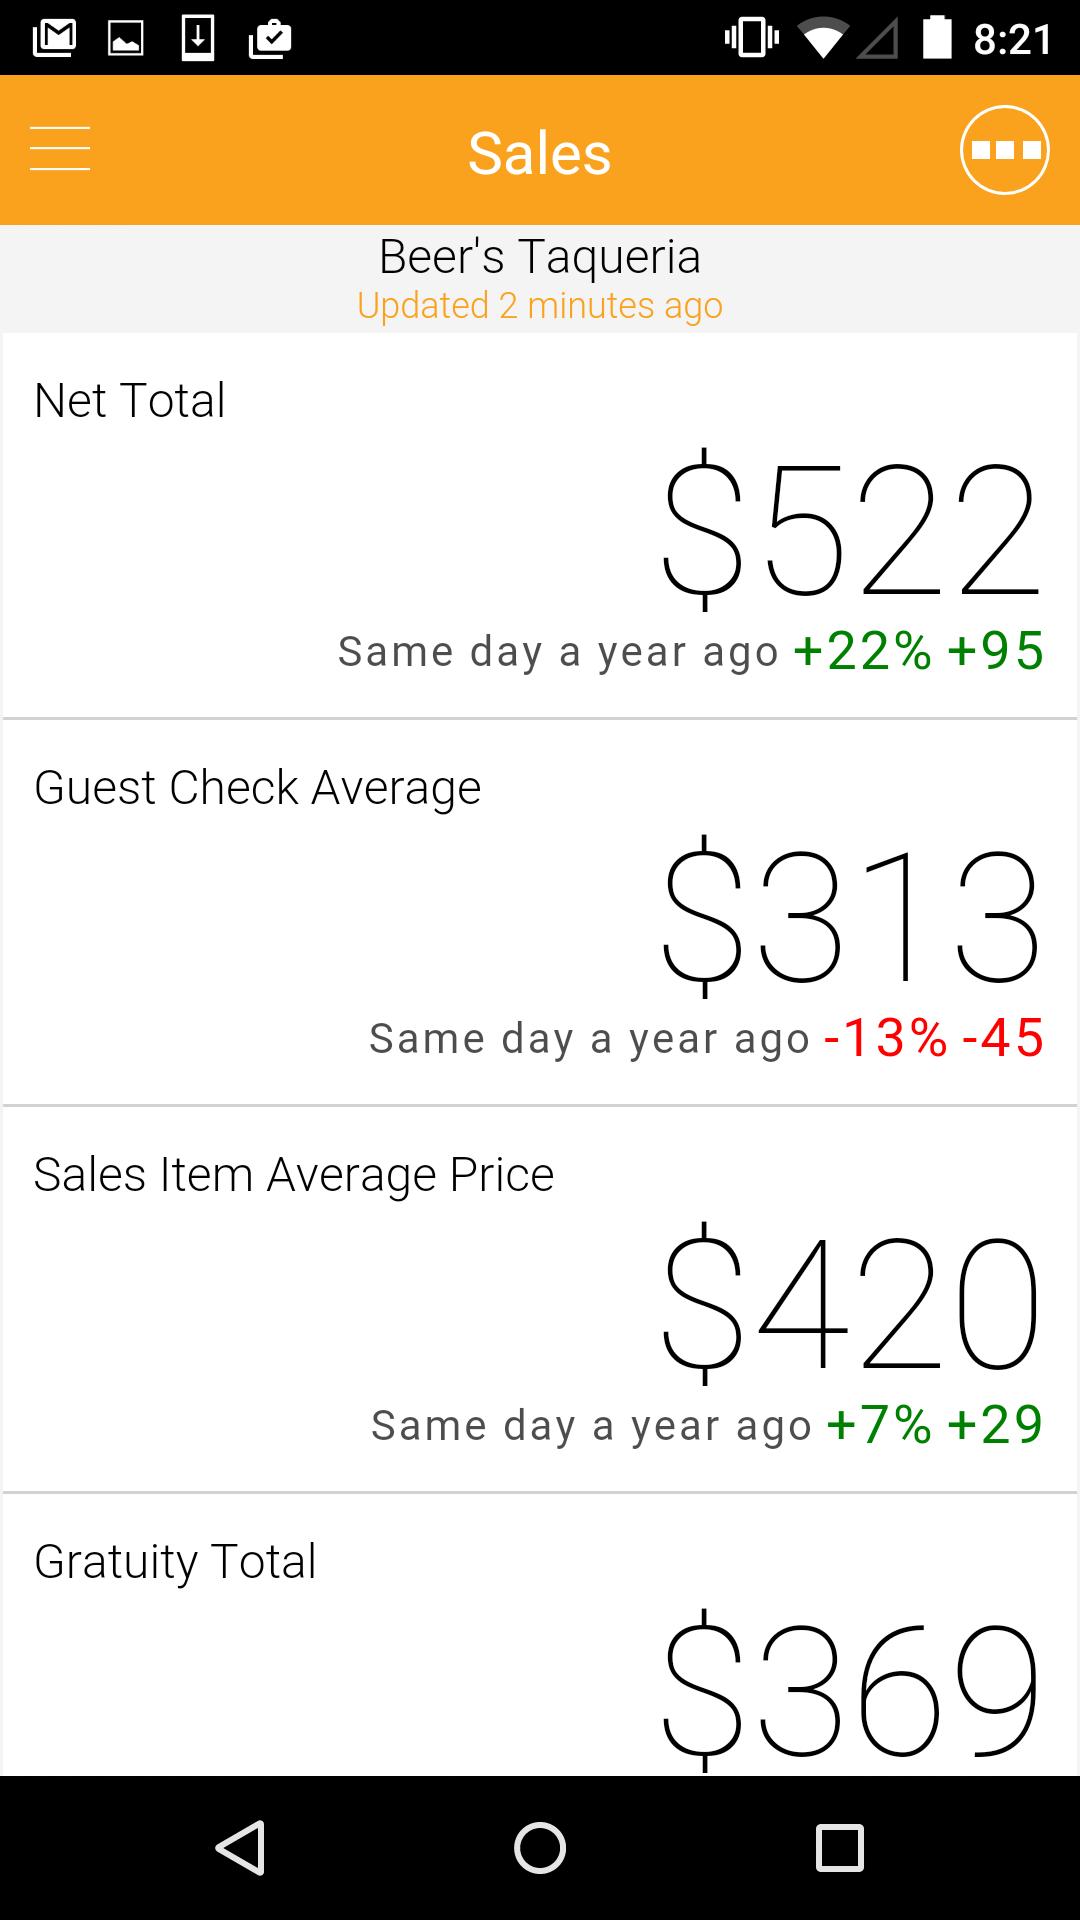Tap the battery status icon

click(x=937, y=38)
